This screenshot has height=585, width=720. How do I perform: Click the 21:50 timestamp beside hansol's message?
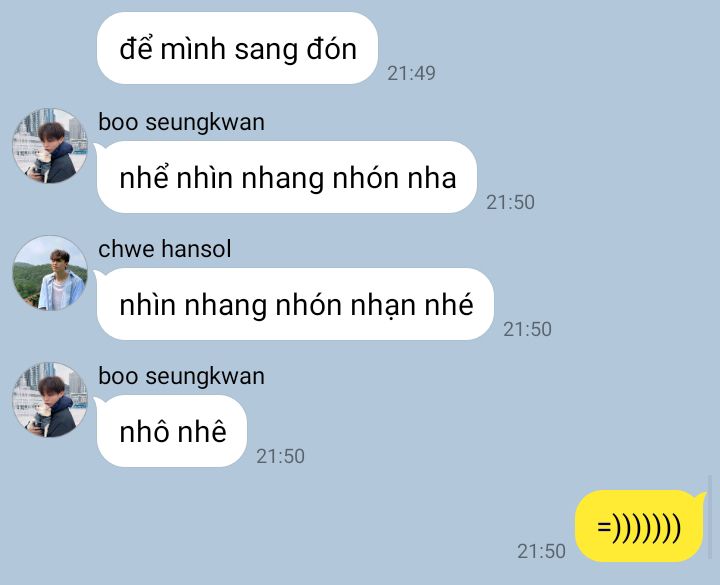(528, 329)
